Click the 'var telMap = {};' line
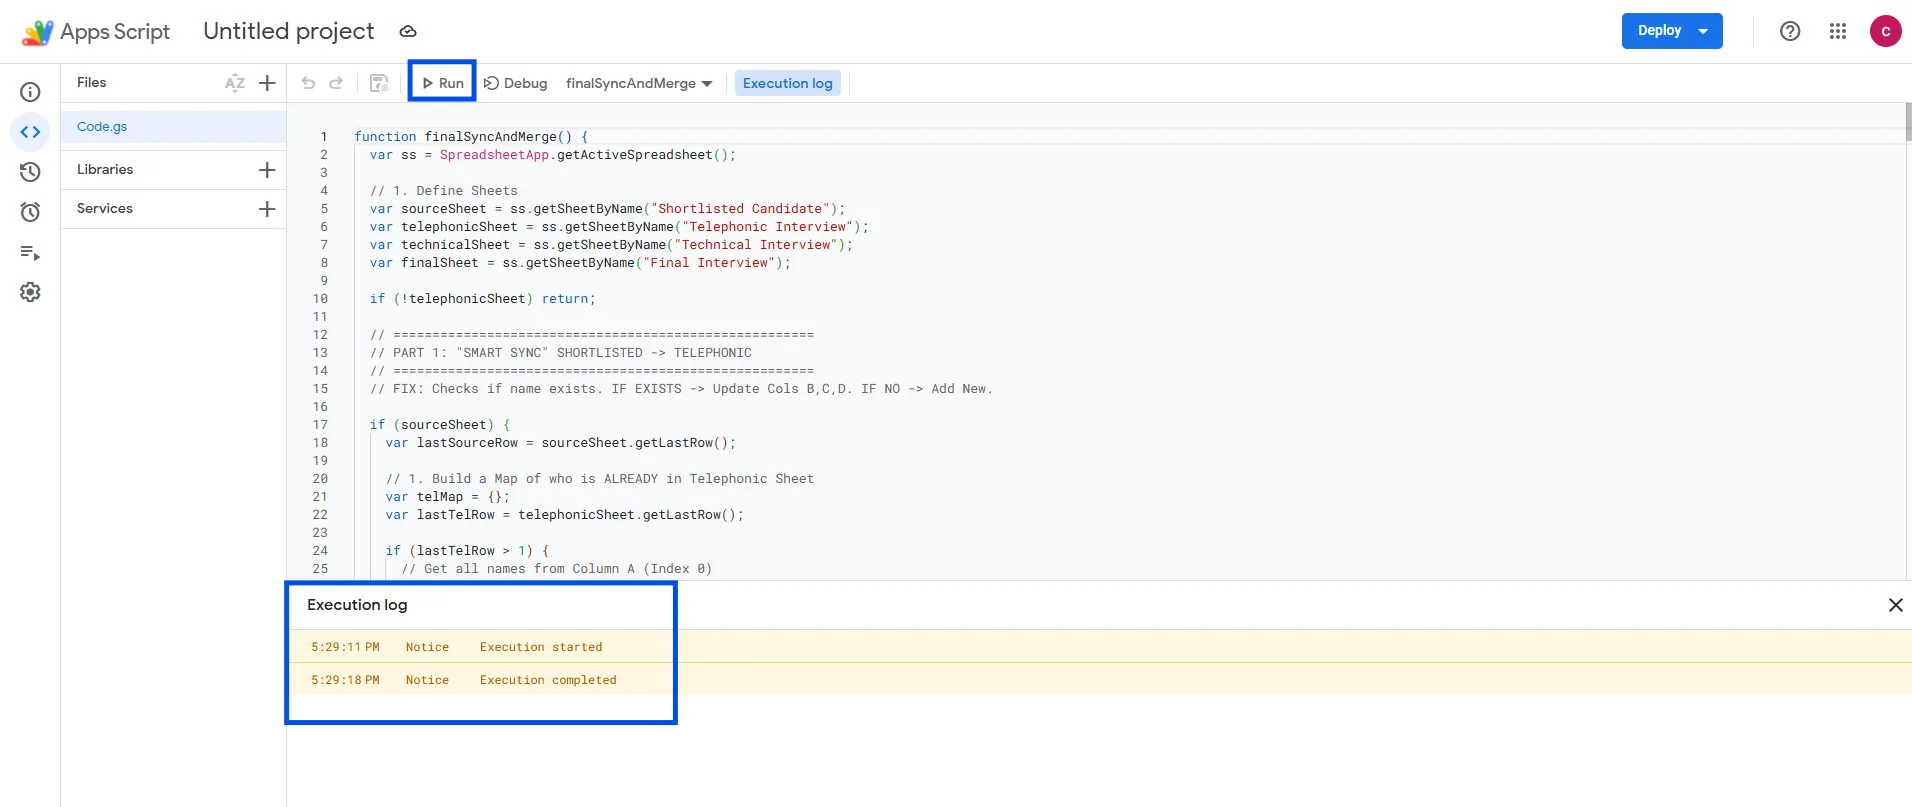 [x=447, y=497]
